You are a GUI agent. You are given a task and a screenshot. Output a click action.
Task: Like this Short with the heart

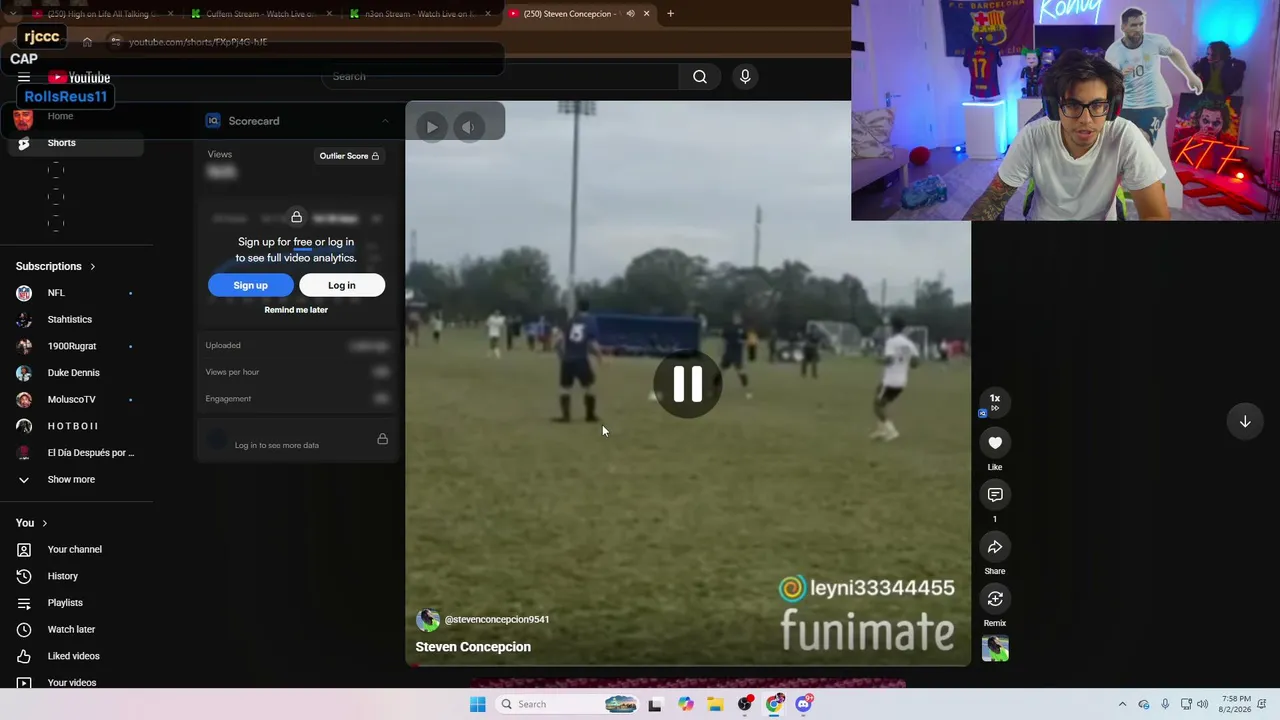click(995, 443)
